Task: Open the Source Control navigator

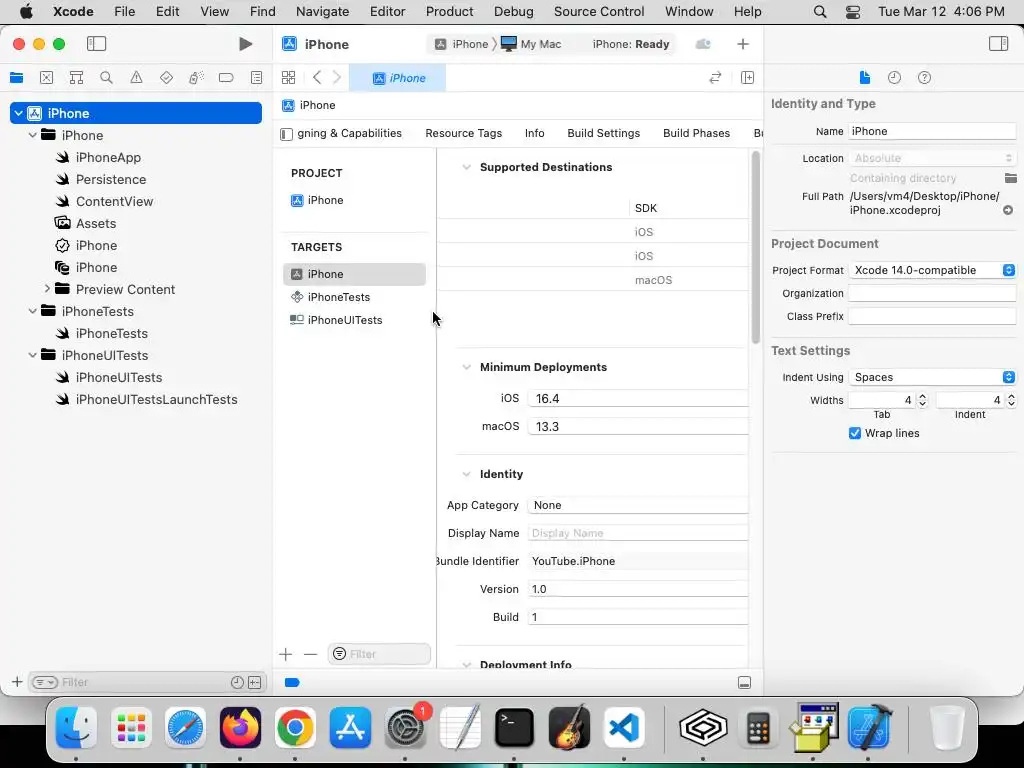Action: coord(46,78)
